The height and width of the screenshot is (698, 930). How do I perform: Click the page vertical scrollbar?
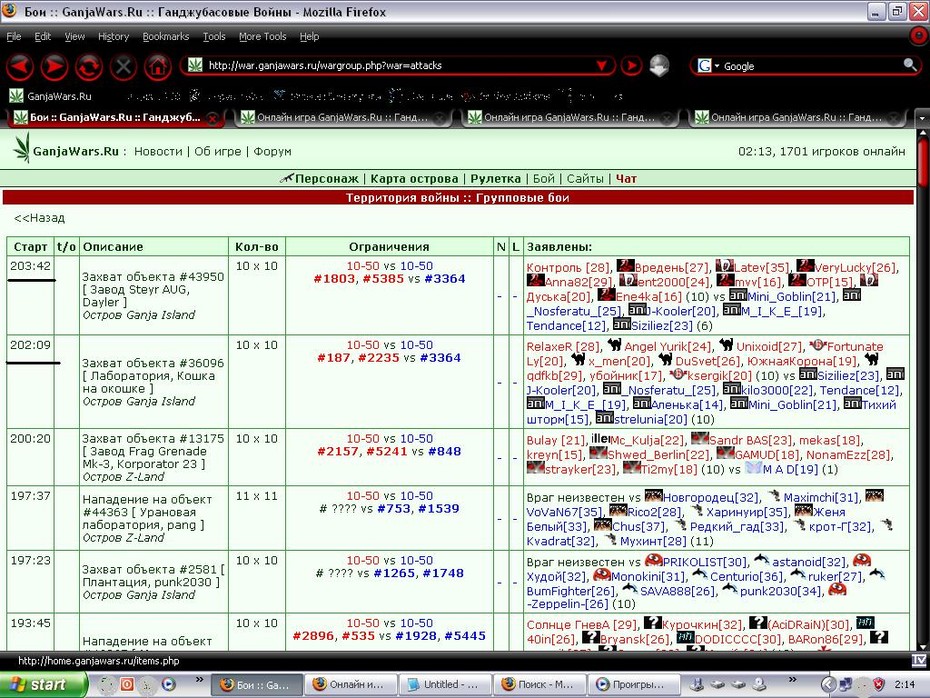[x=922, y=391]
